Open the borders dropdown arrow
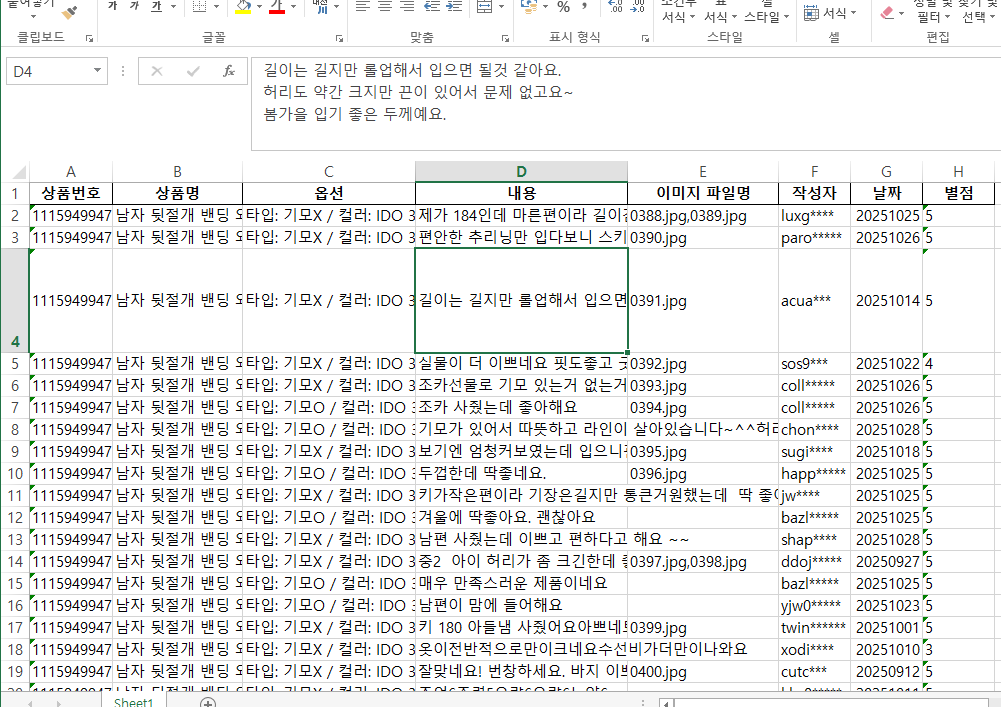The image size is (1001, 707). tap(216, 7)
